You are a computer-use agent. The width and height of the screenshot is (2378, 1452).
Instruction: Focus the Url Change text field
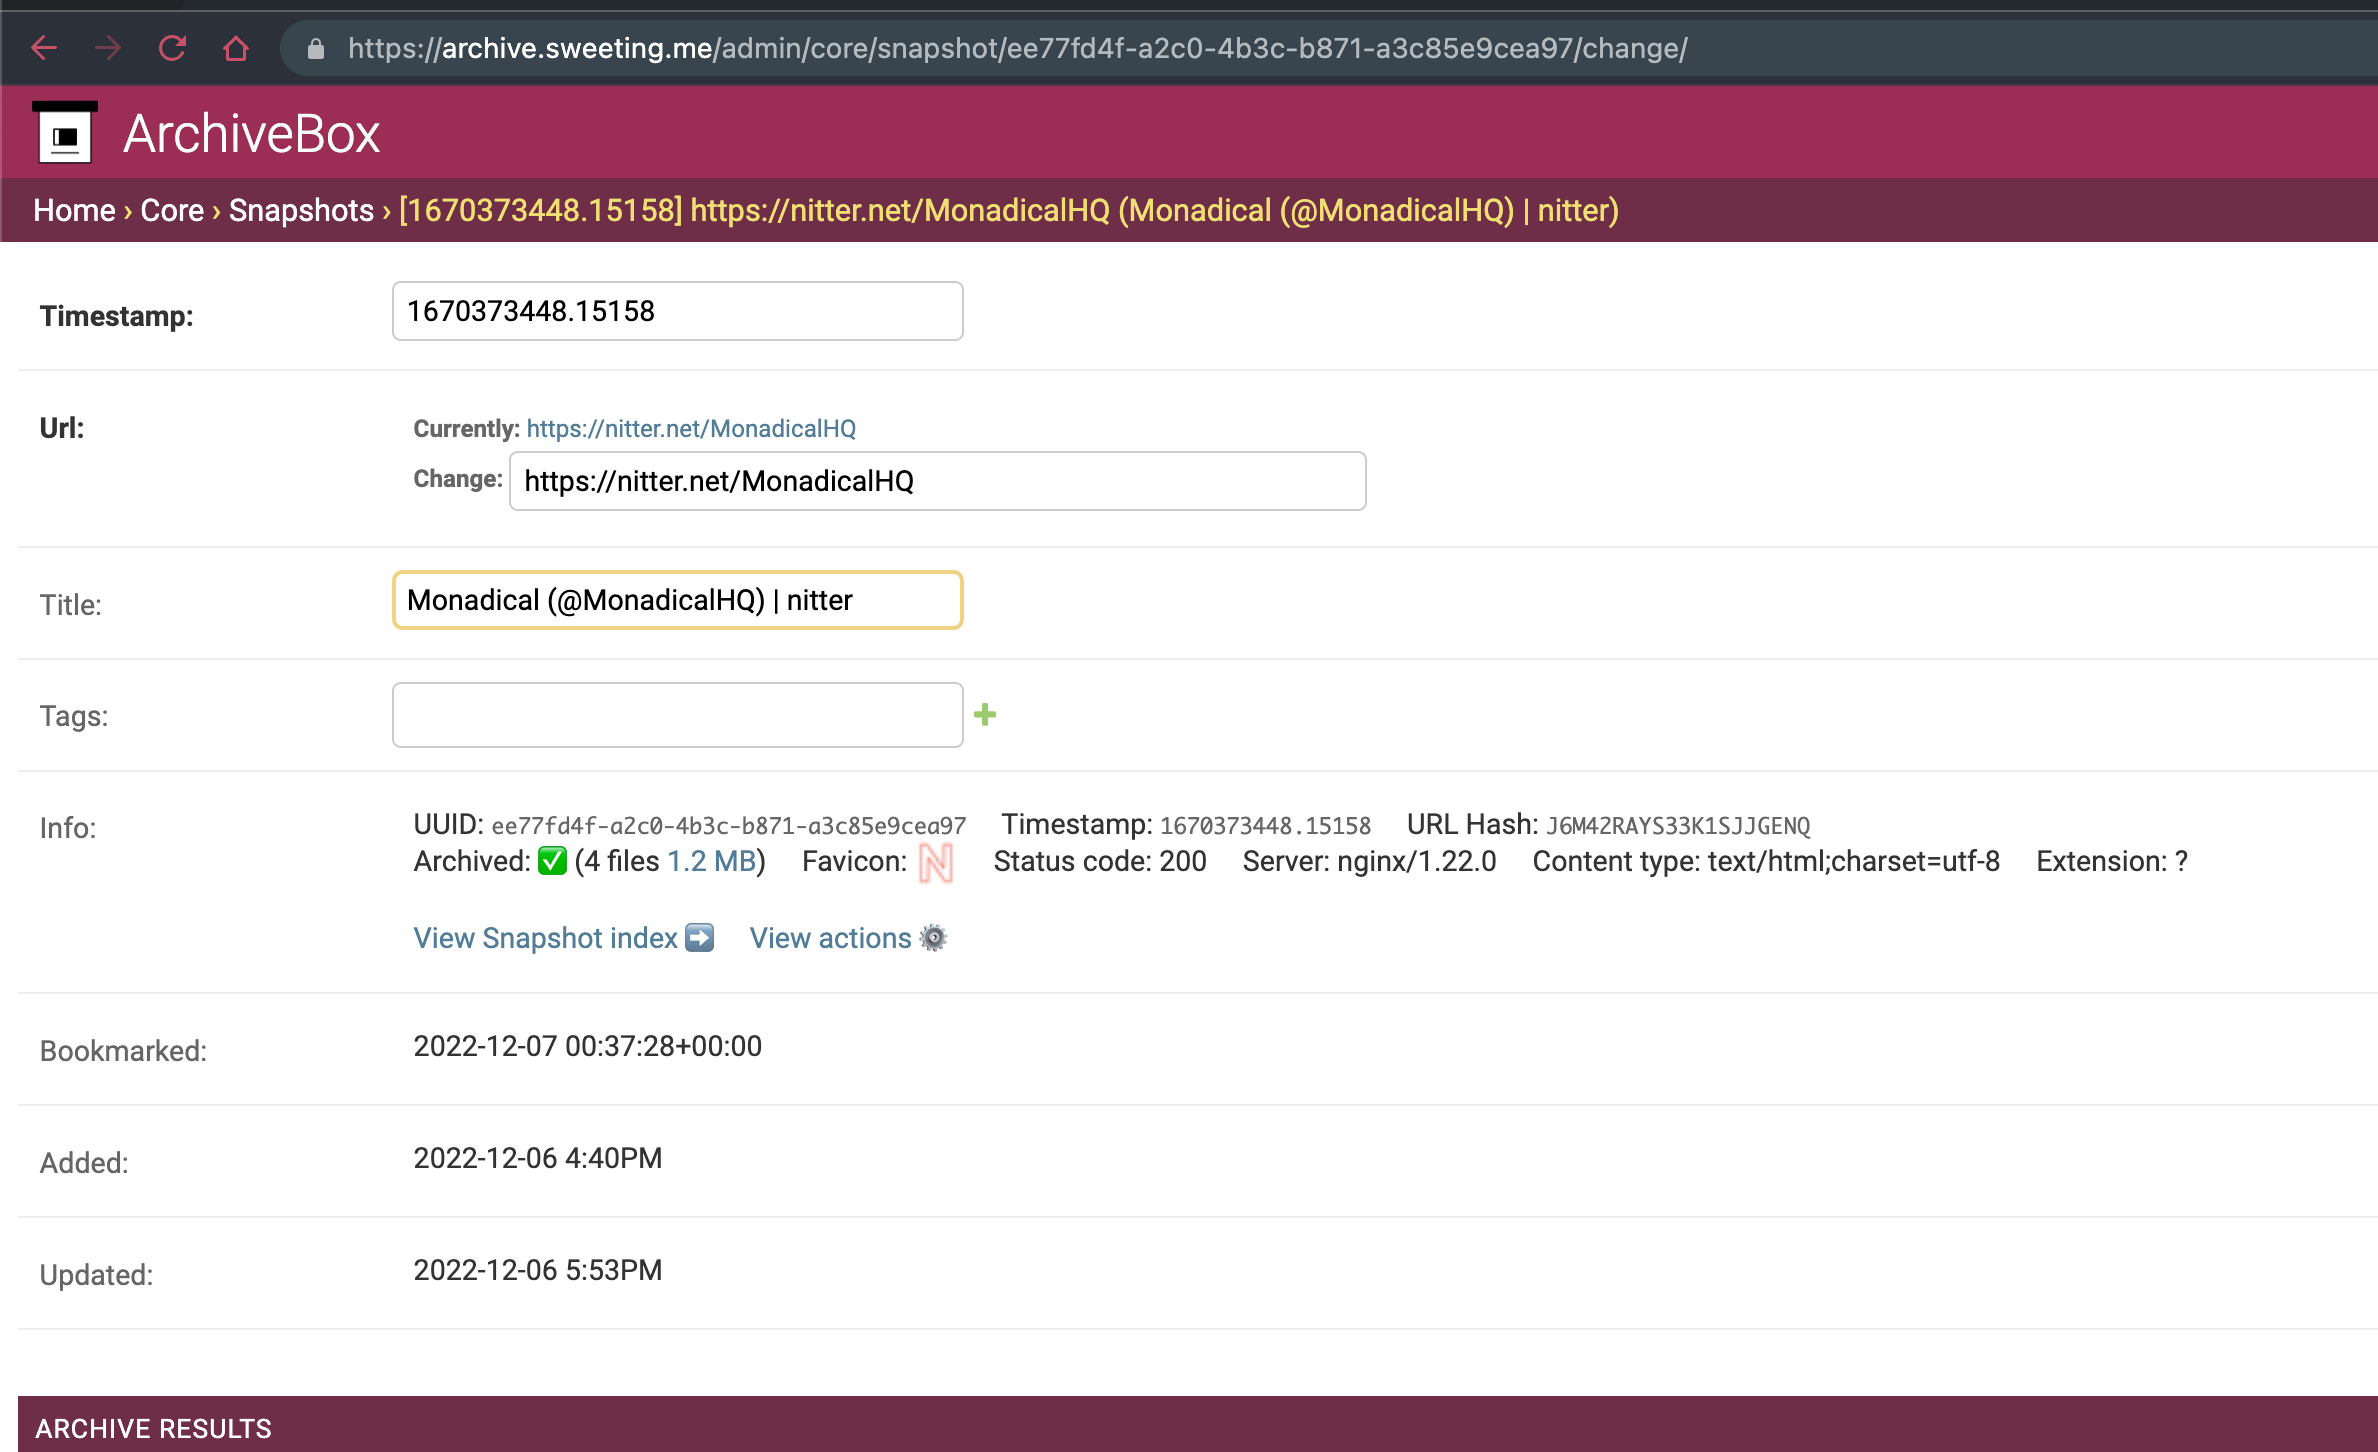(937, 481)
